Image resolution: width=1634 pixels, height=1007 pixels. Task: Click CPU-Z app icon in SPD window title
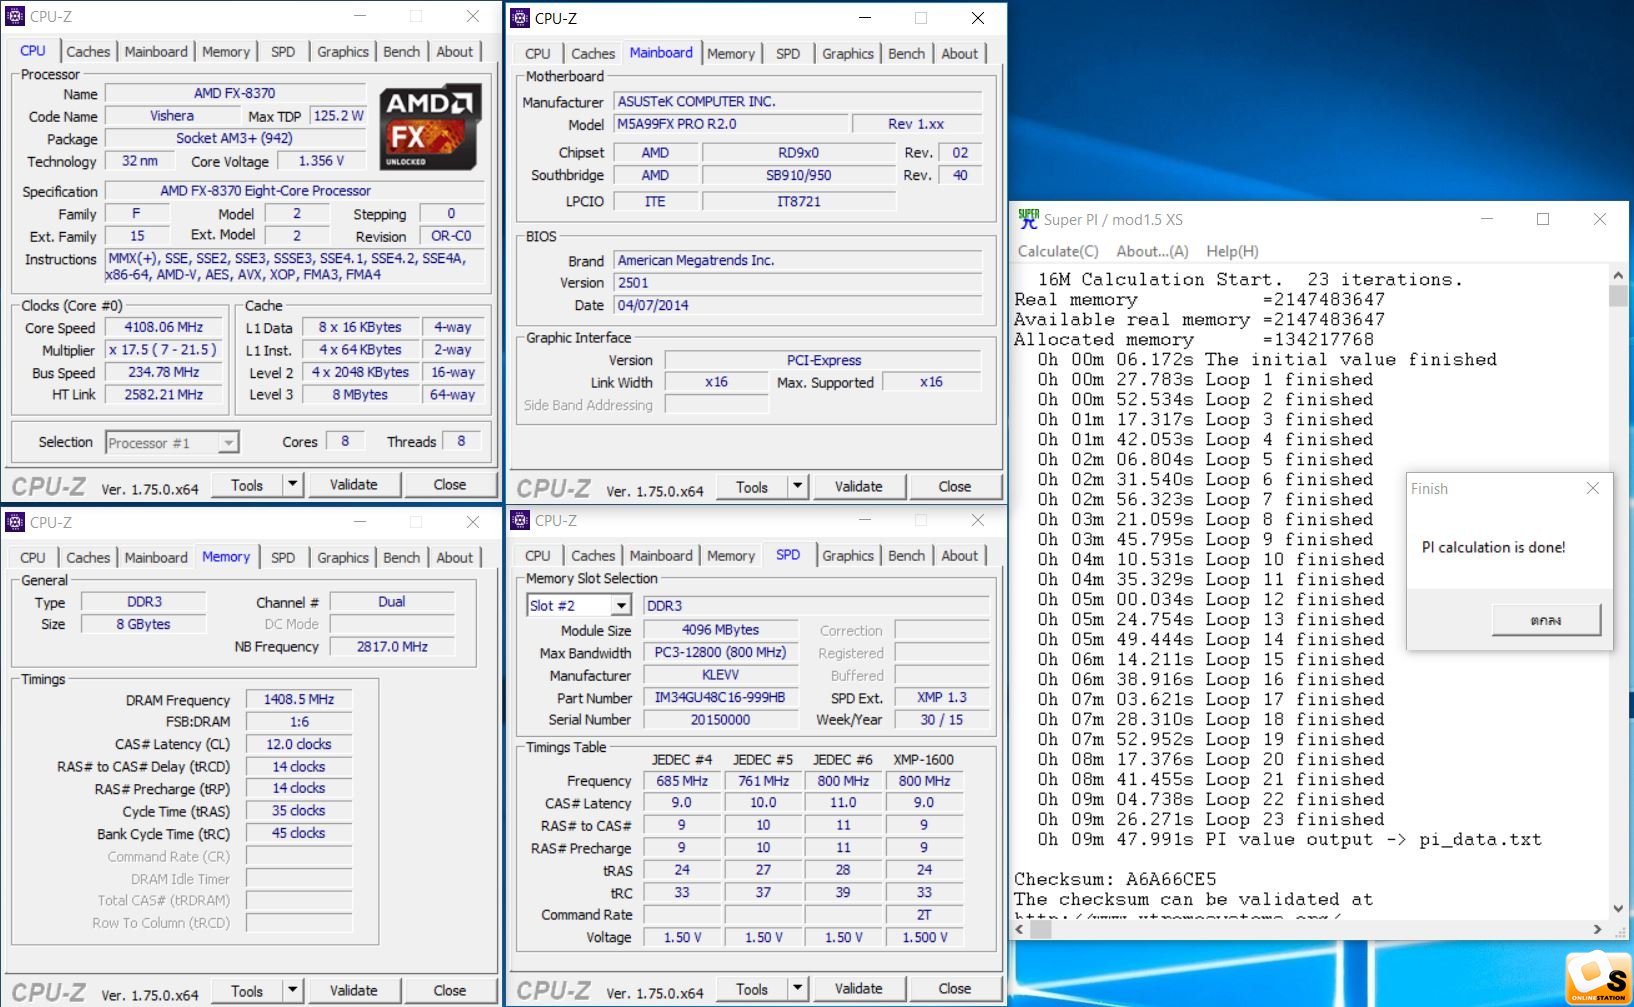coord(520,520)
